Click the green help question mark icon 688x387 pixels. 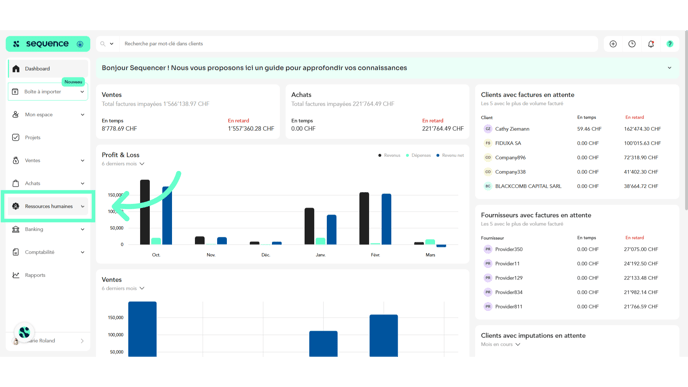coord(670,44)
